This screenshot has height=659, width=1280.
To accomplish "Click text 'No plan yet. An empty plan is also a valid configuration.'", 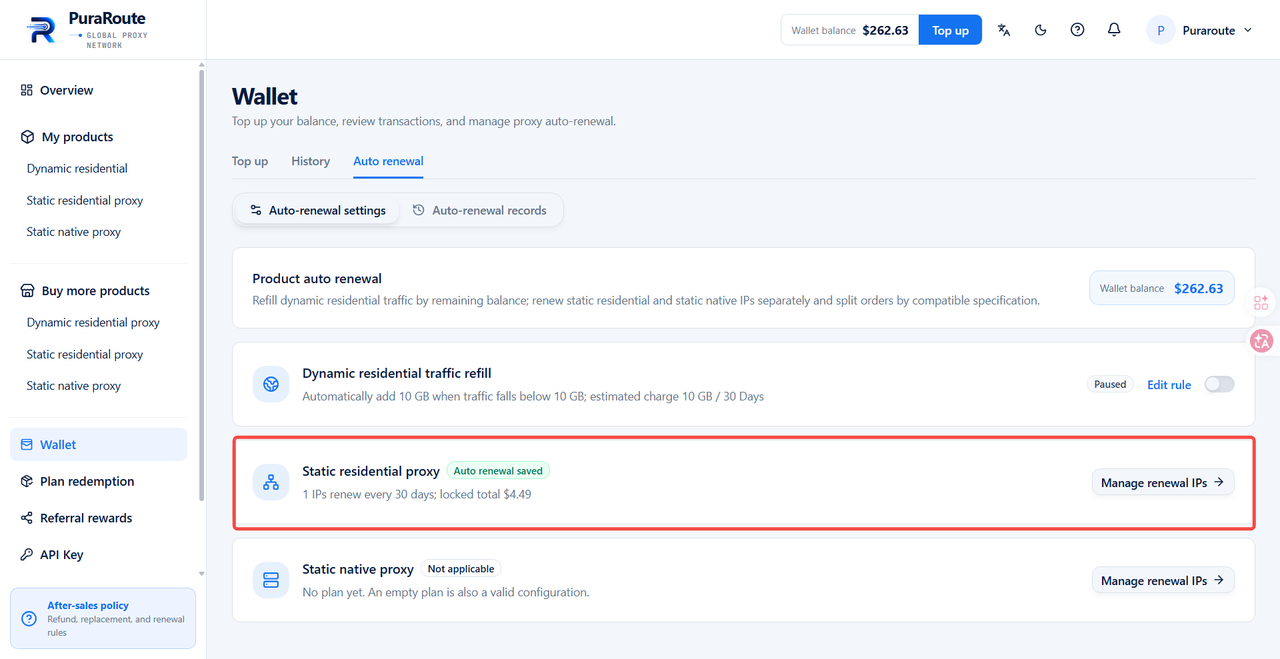I will (x=446, y=592).
